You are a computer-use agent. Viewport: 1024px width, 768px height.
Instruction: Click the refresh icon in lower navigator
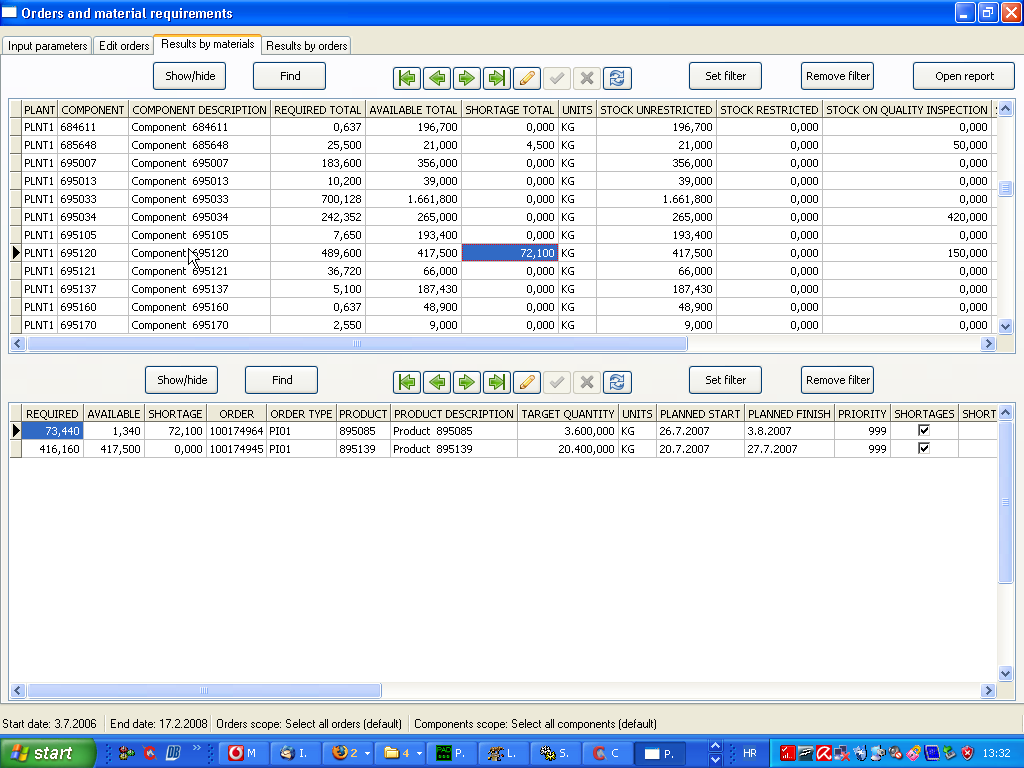[x=617, y=381]
